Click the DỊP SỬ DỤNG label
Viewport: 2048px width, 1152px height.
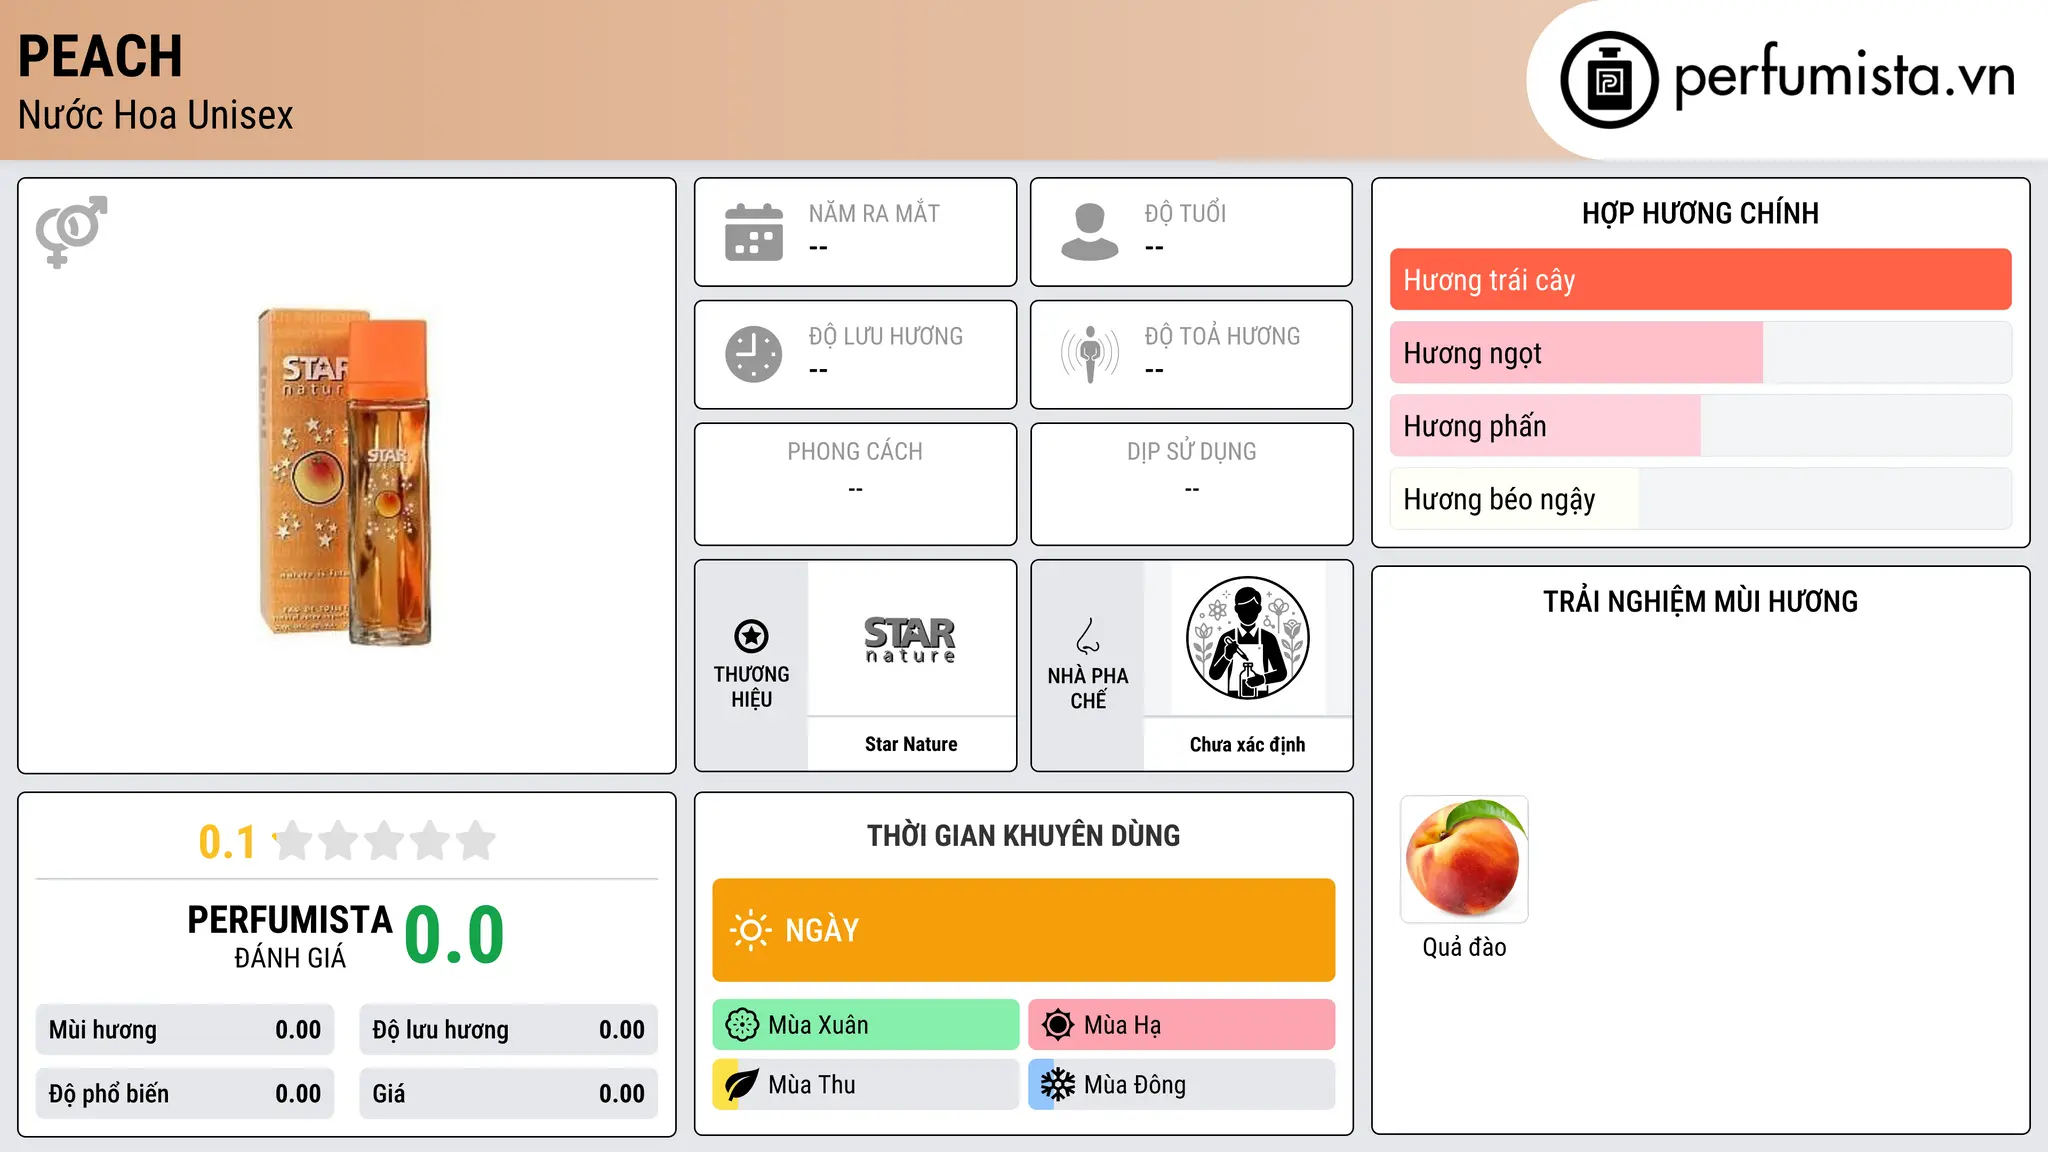click(1191, 451)
